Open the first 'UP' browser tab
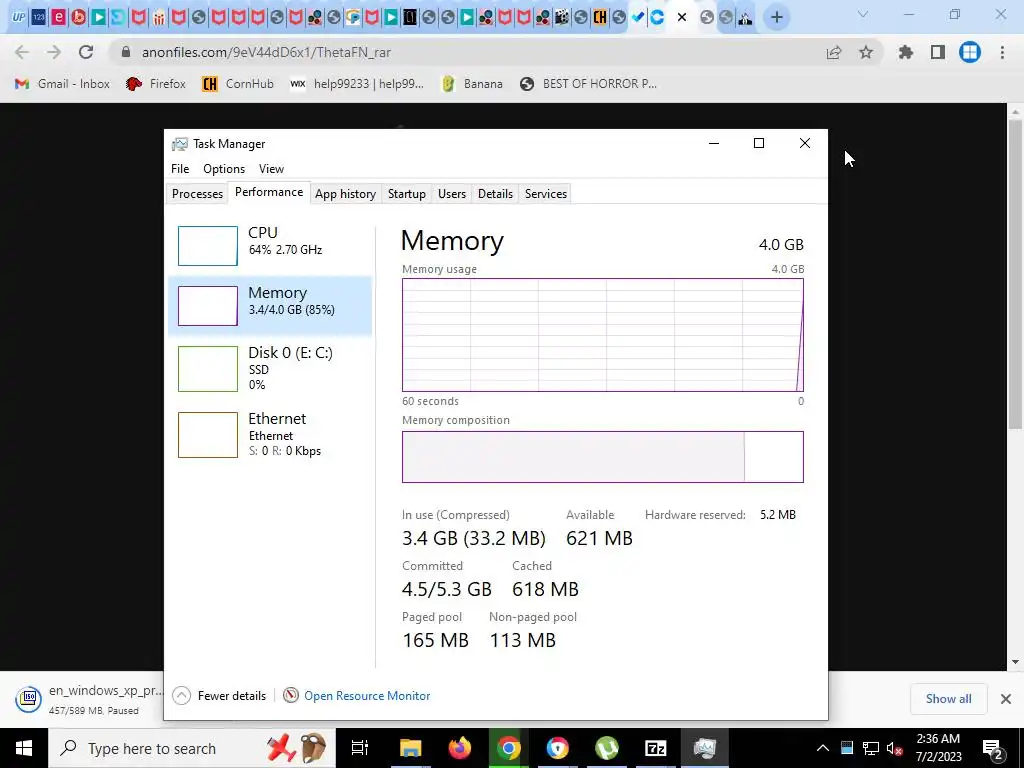Image resolution: width=1024 pixels, height=768 pixels. pyautogui.click(x=18, y=18)
